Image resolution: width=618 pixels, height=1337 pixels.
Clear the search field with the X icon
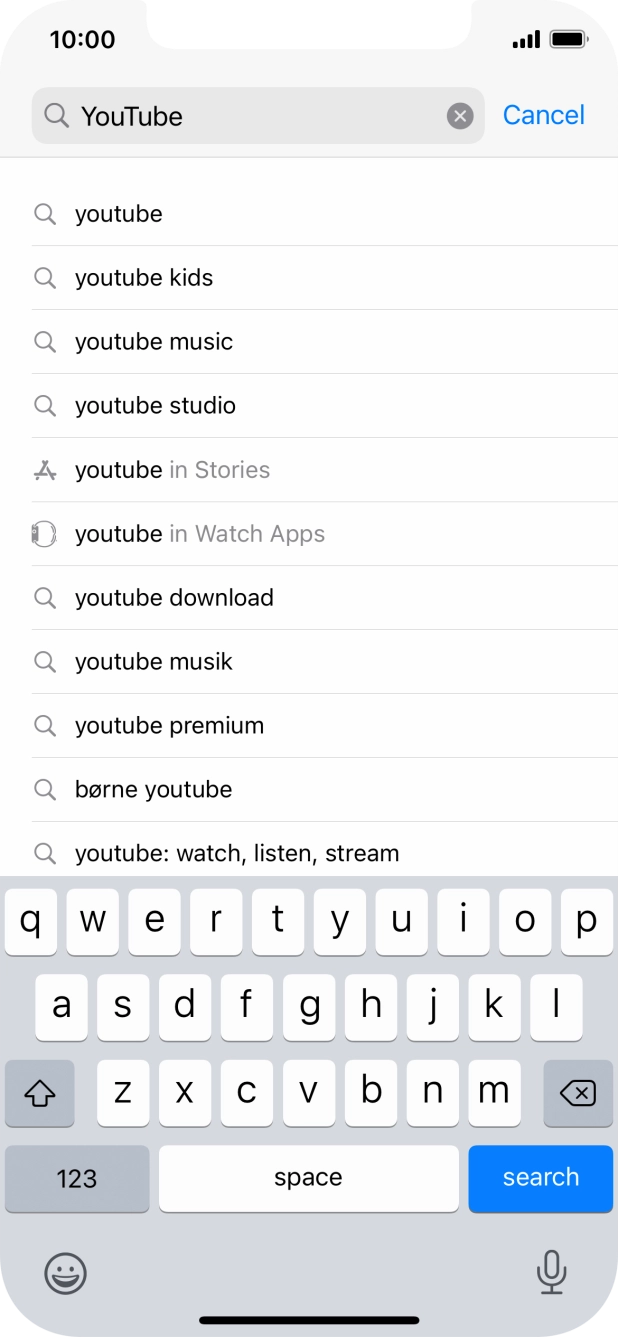pyautogui.click(x=459, y=115)
